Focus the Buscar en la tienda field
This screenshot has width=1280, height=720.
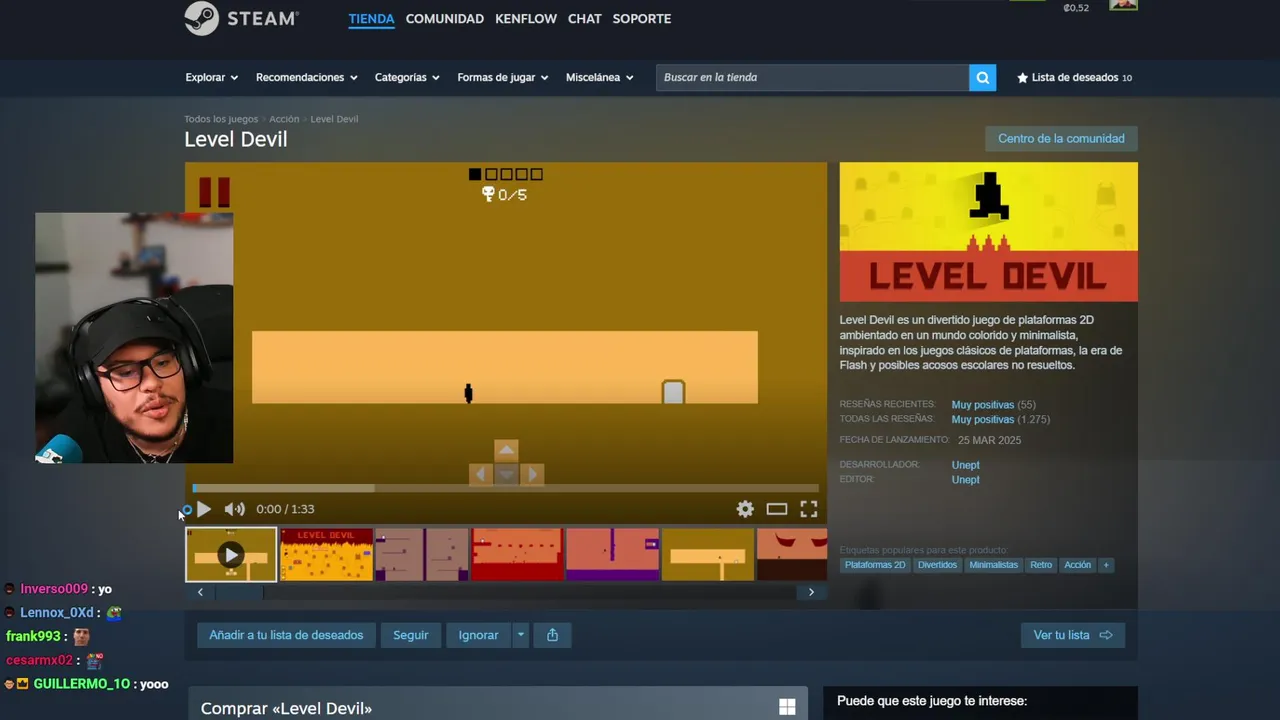(812, 77)
